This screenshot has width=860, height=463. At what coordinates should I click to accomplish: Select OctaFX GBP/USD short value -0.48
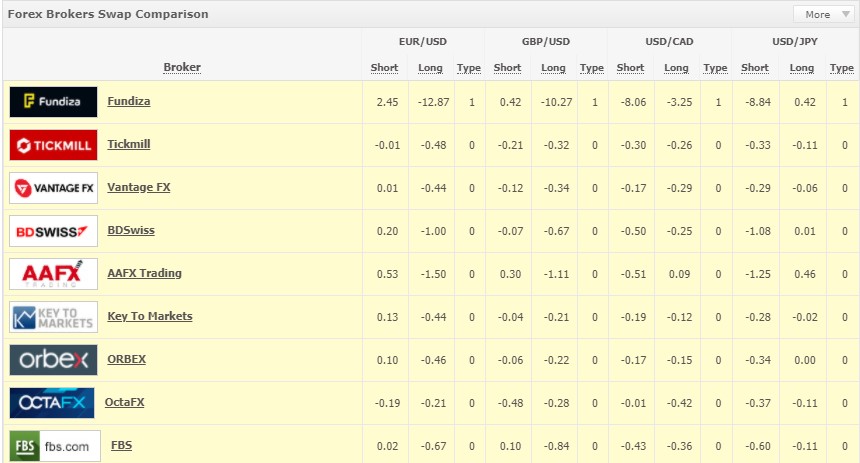tap(510, 403)
